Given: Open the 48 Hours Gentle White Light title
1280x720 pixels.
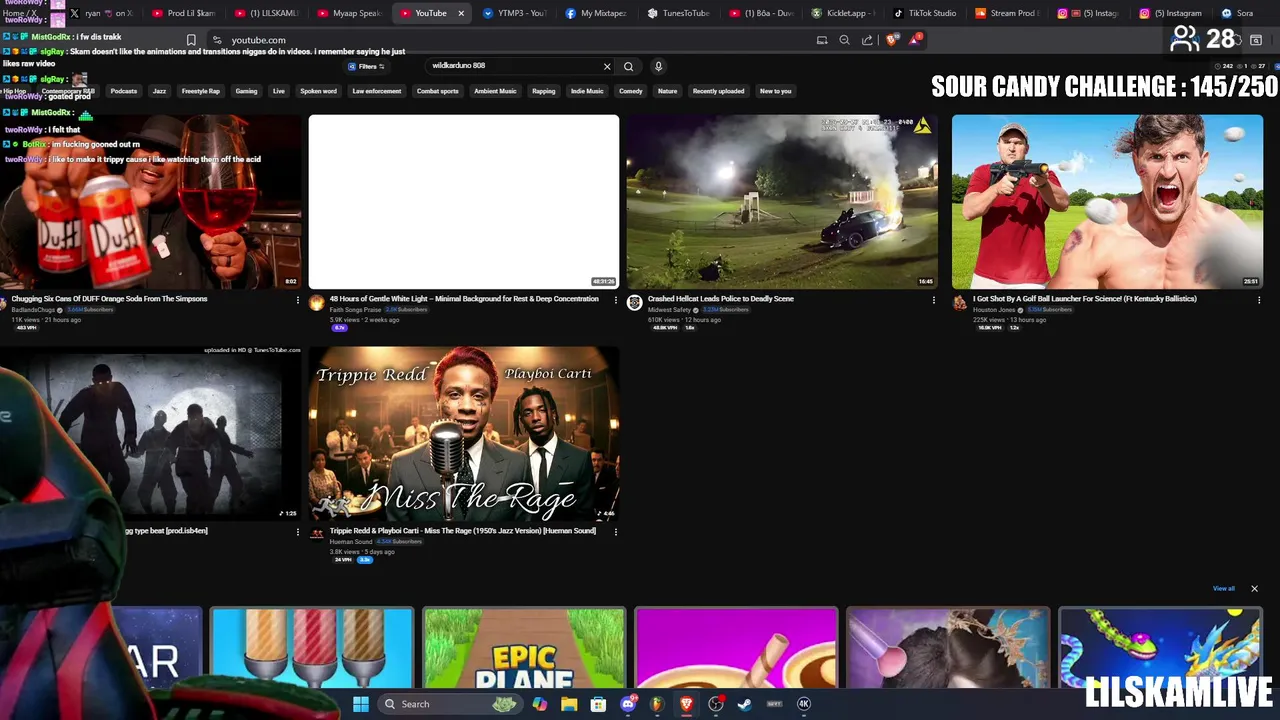Looking at the screenshot, I should click(x=464, y=299).
